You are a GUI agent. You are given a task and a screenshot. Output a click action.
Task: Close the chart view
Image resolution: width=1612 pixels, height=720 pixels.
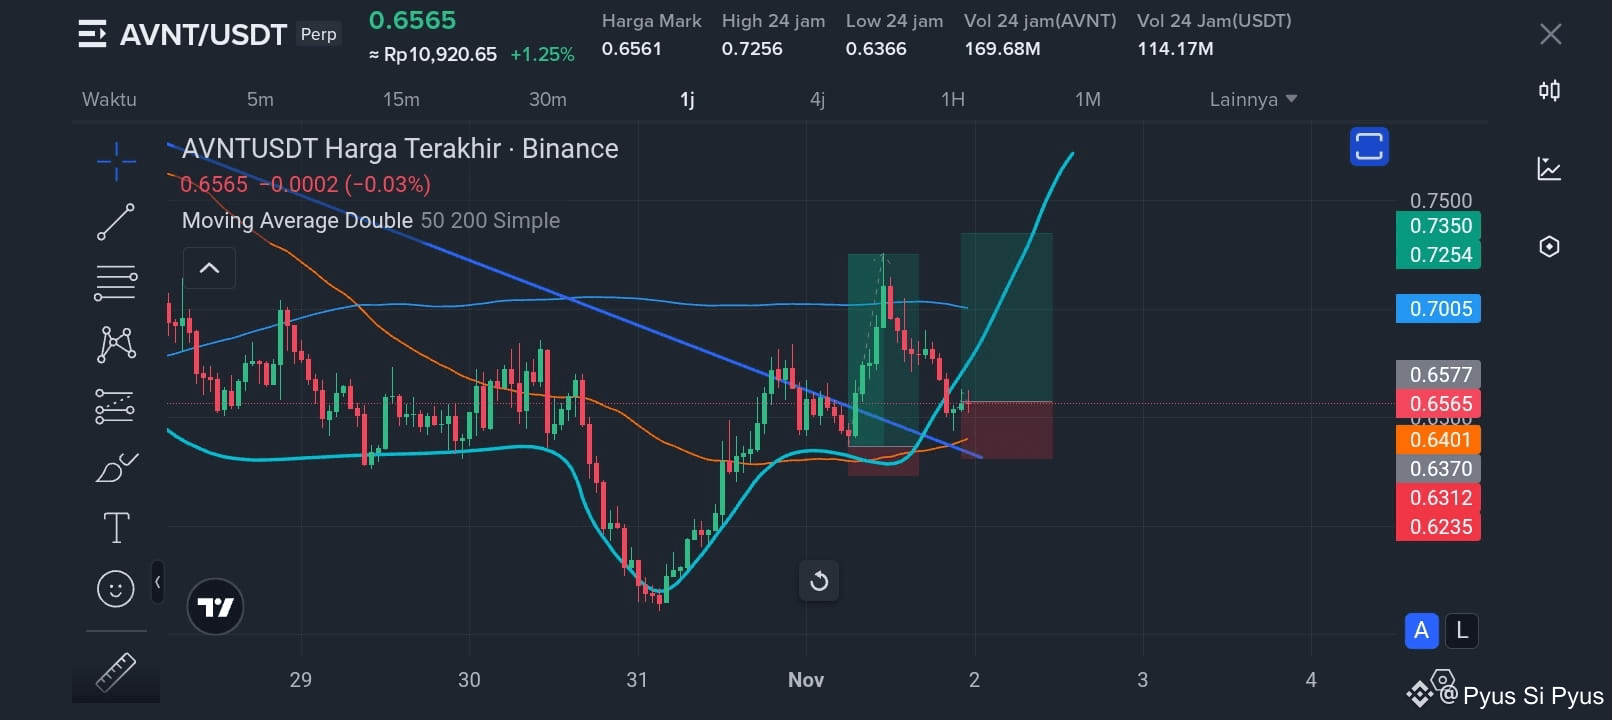click(1551, 35)
